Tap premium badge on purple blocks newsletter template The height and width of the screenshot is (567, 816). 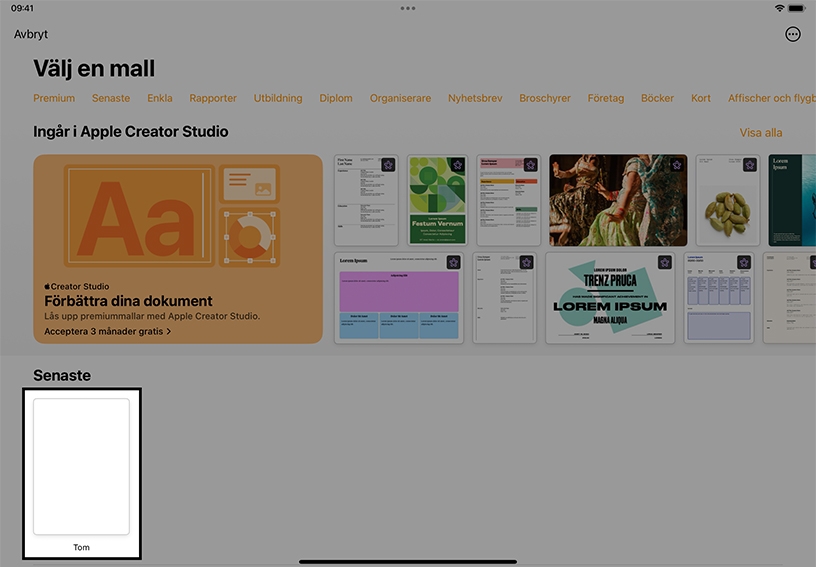point(453,262)
